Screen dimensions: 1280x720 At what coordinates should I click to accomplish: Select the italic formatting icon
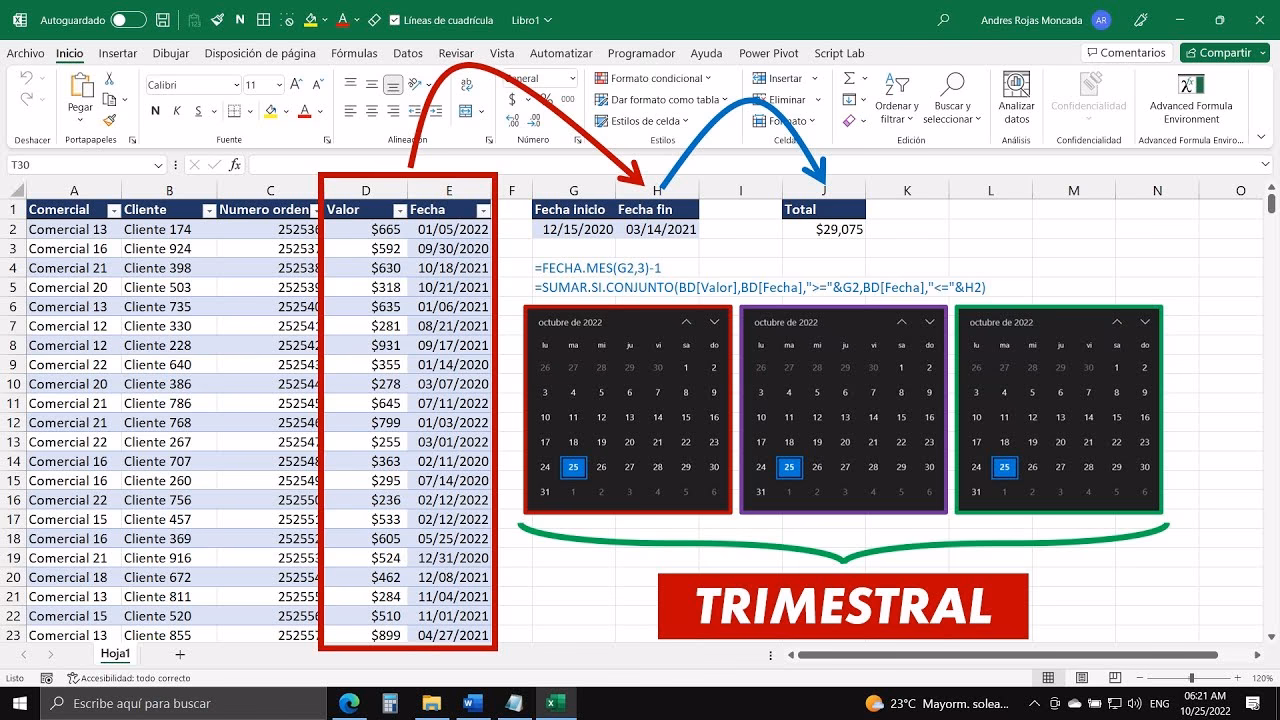coord(177,110)
